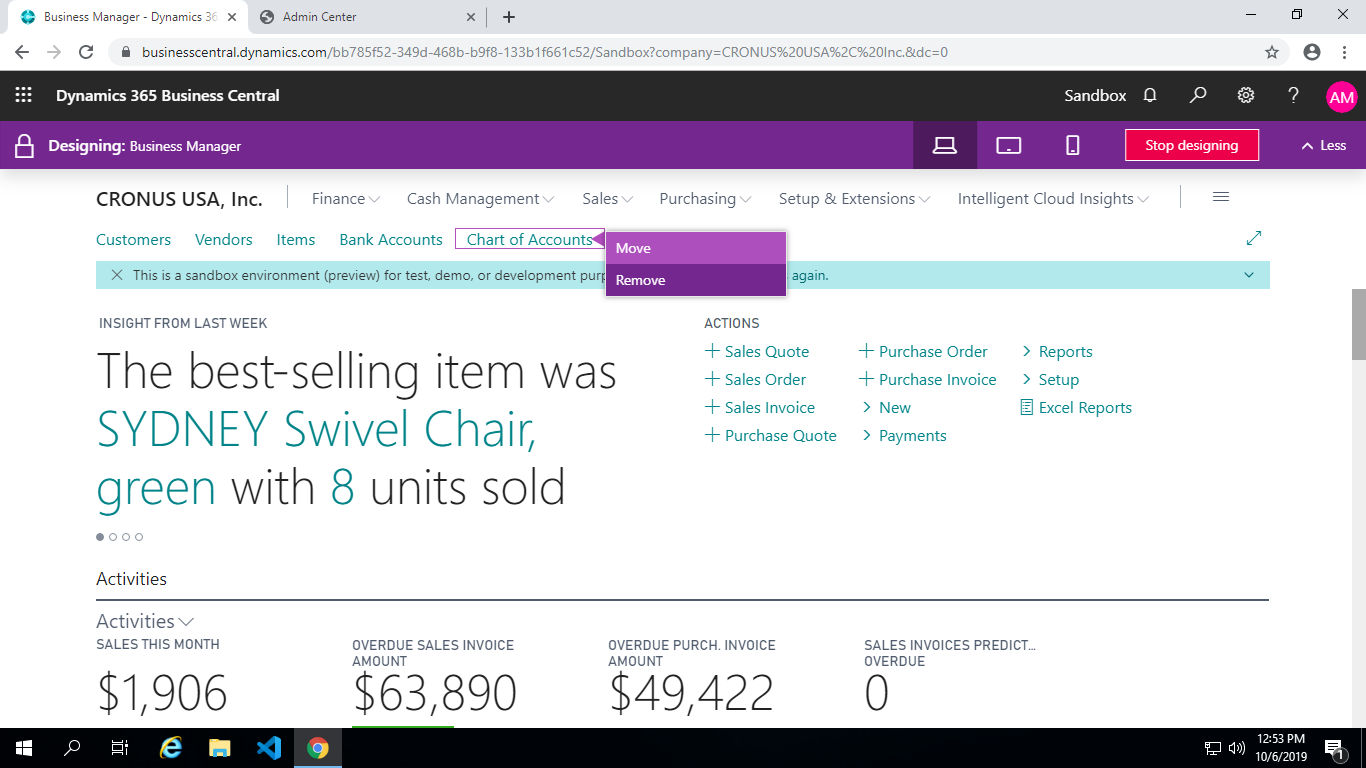Create a new Sales Order
This screenshot has width=1366, height=768.
coord(755,379)
